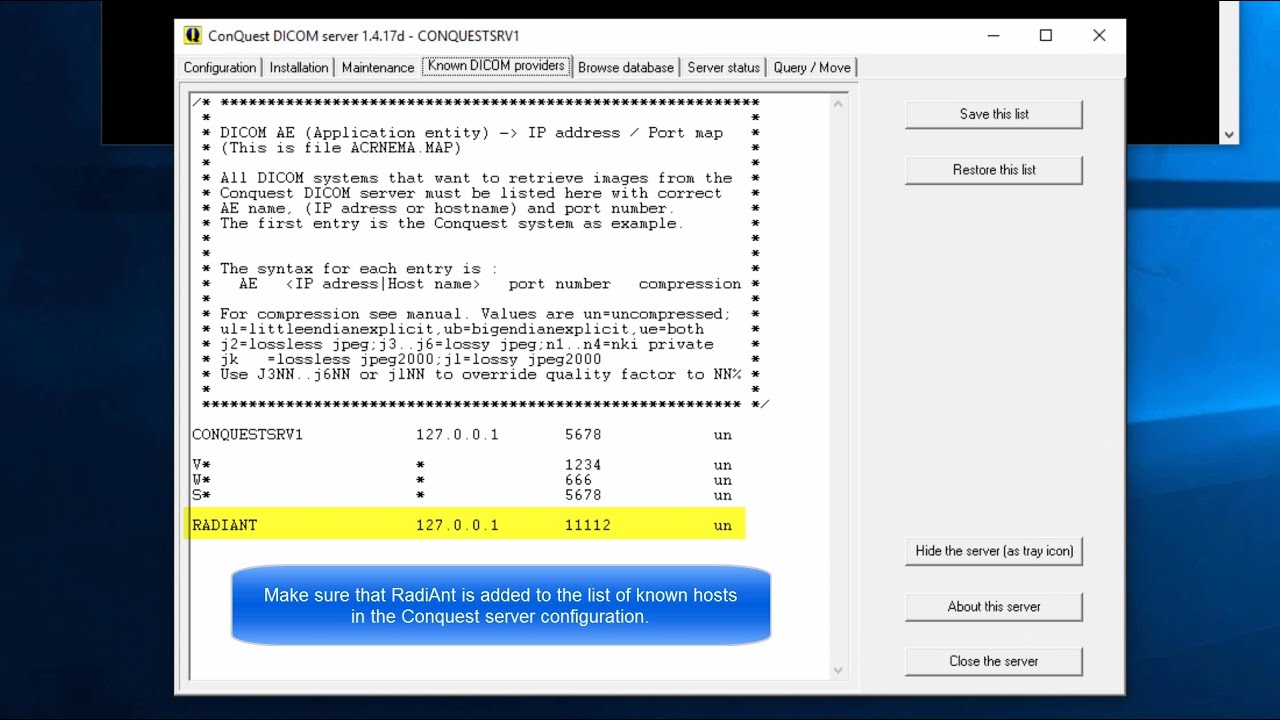Minimize the ConQuest window
This screenshot has width=1280, height=720.
pos(993,35)
